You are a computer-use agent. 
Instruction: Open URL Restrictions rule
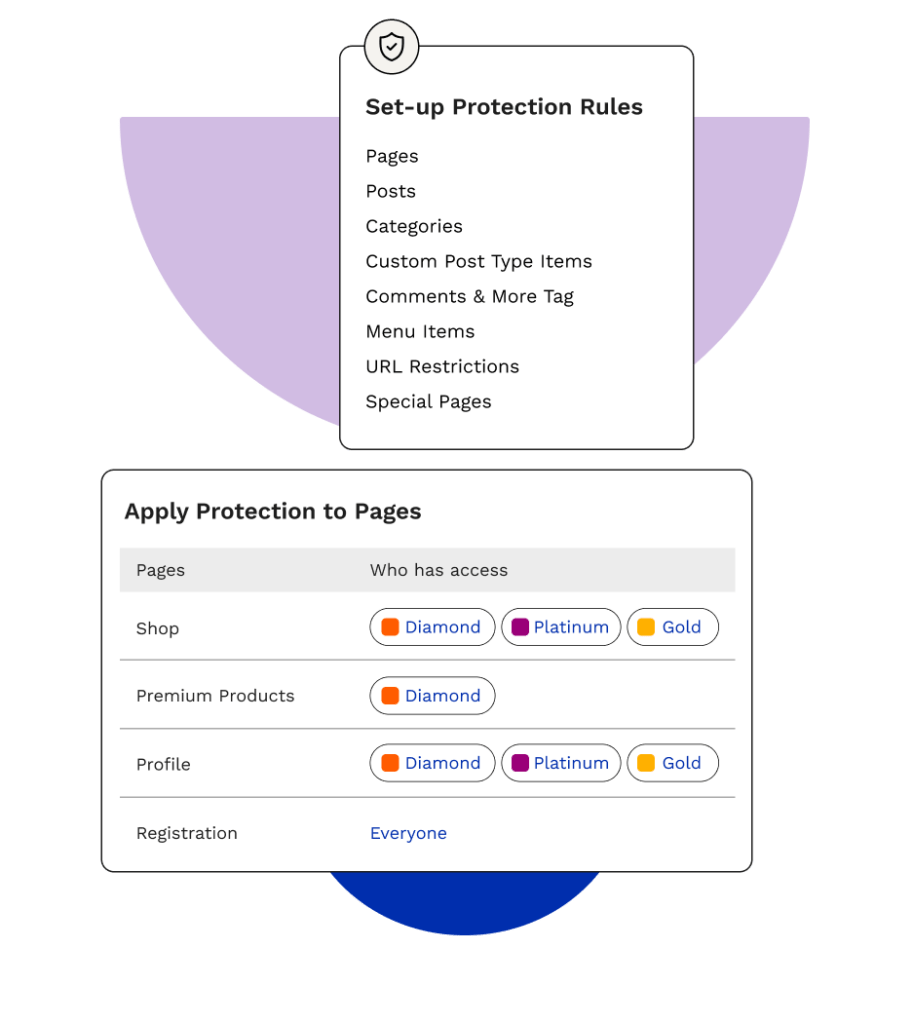coord(442,366)
